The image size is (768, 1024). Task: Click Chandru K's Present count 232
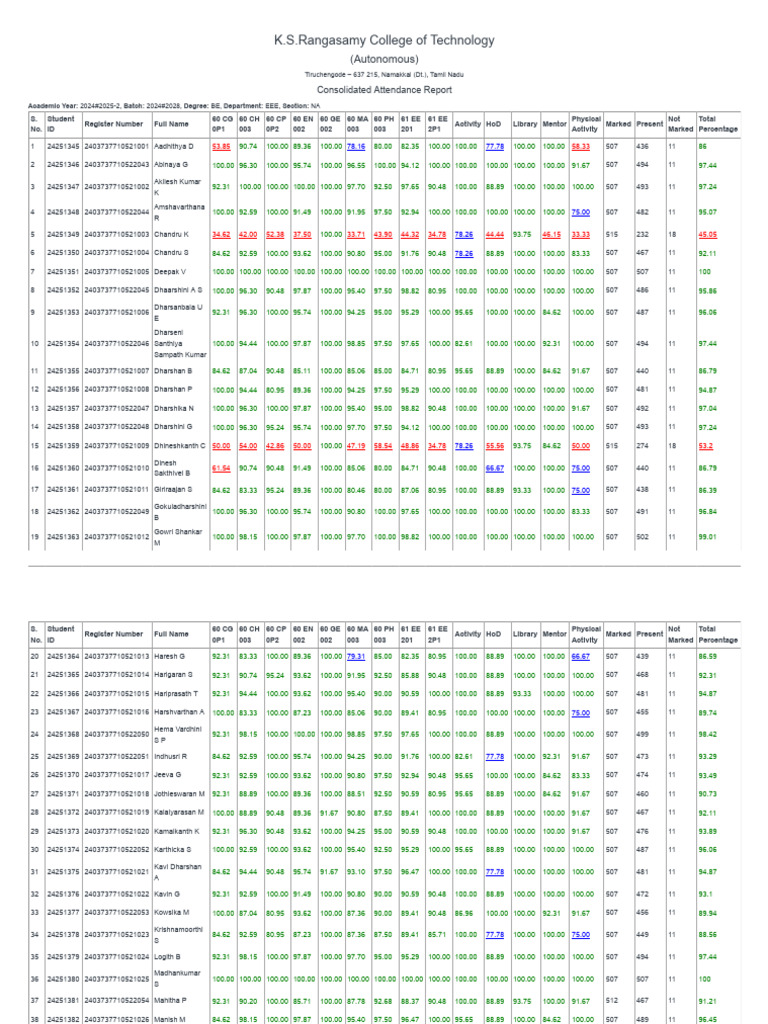643,234
